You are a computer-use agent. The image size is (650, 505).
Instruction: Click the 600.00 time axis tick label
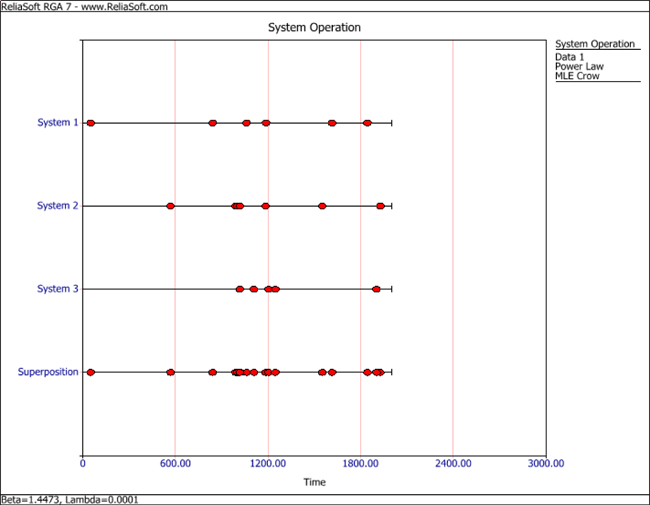(x=175, y=463)
